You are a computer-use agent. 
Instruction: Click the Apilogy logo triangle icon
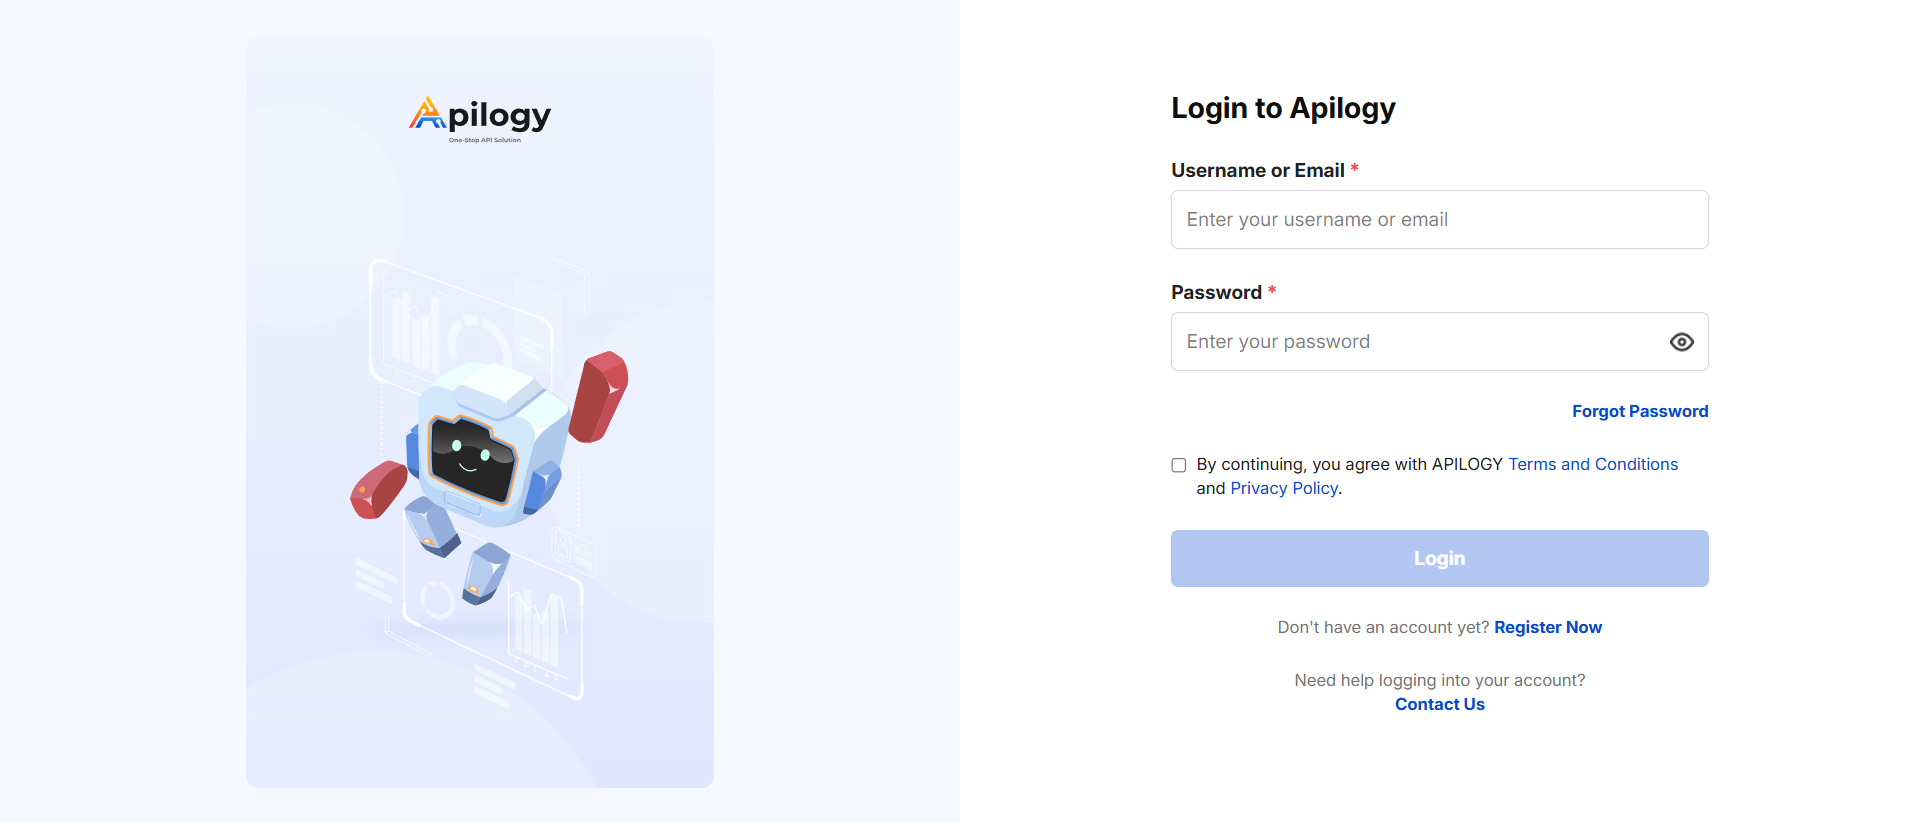click(427, 114)
